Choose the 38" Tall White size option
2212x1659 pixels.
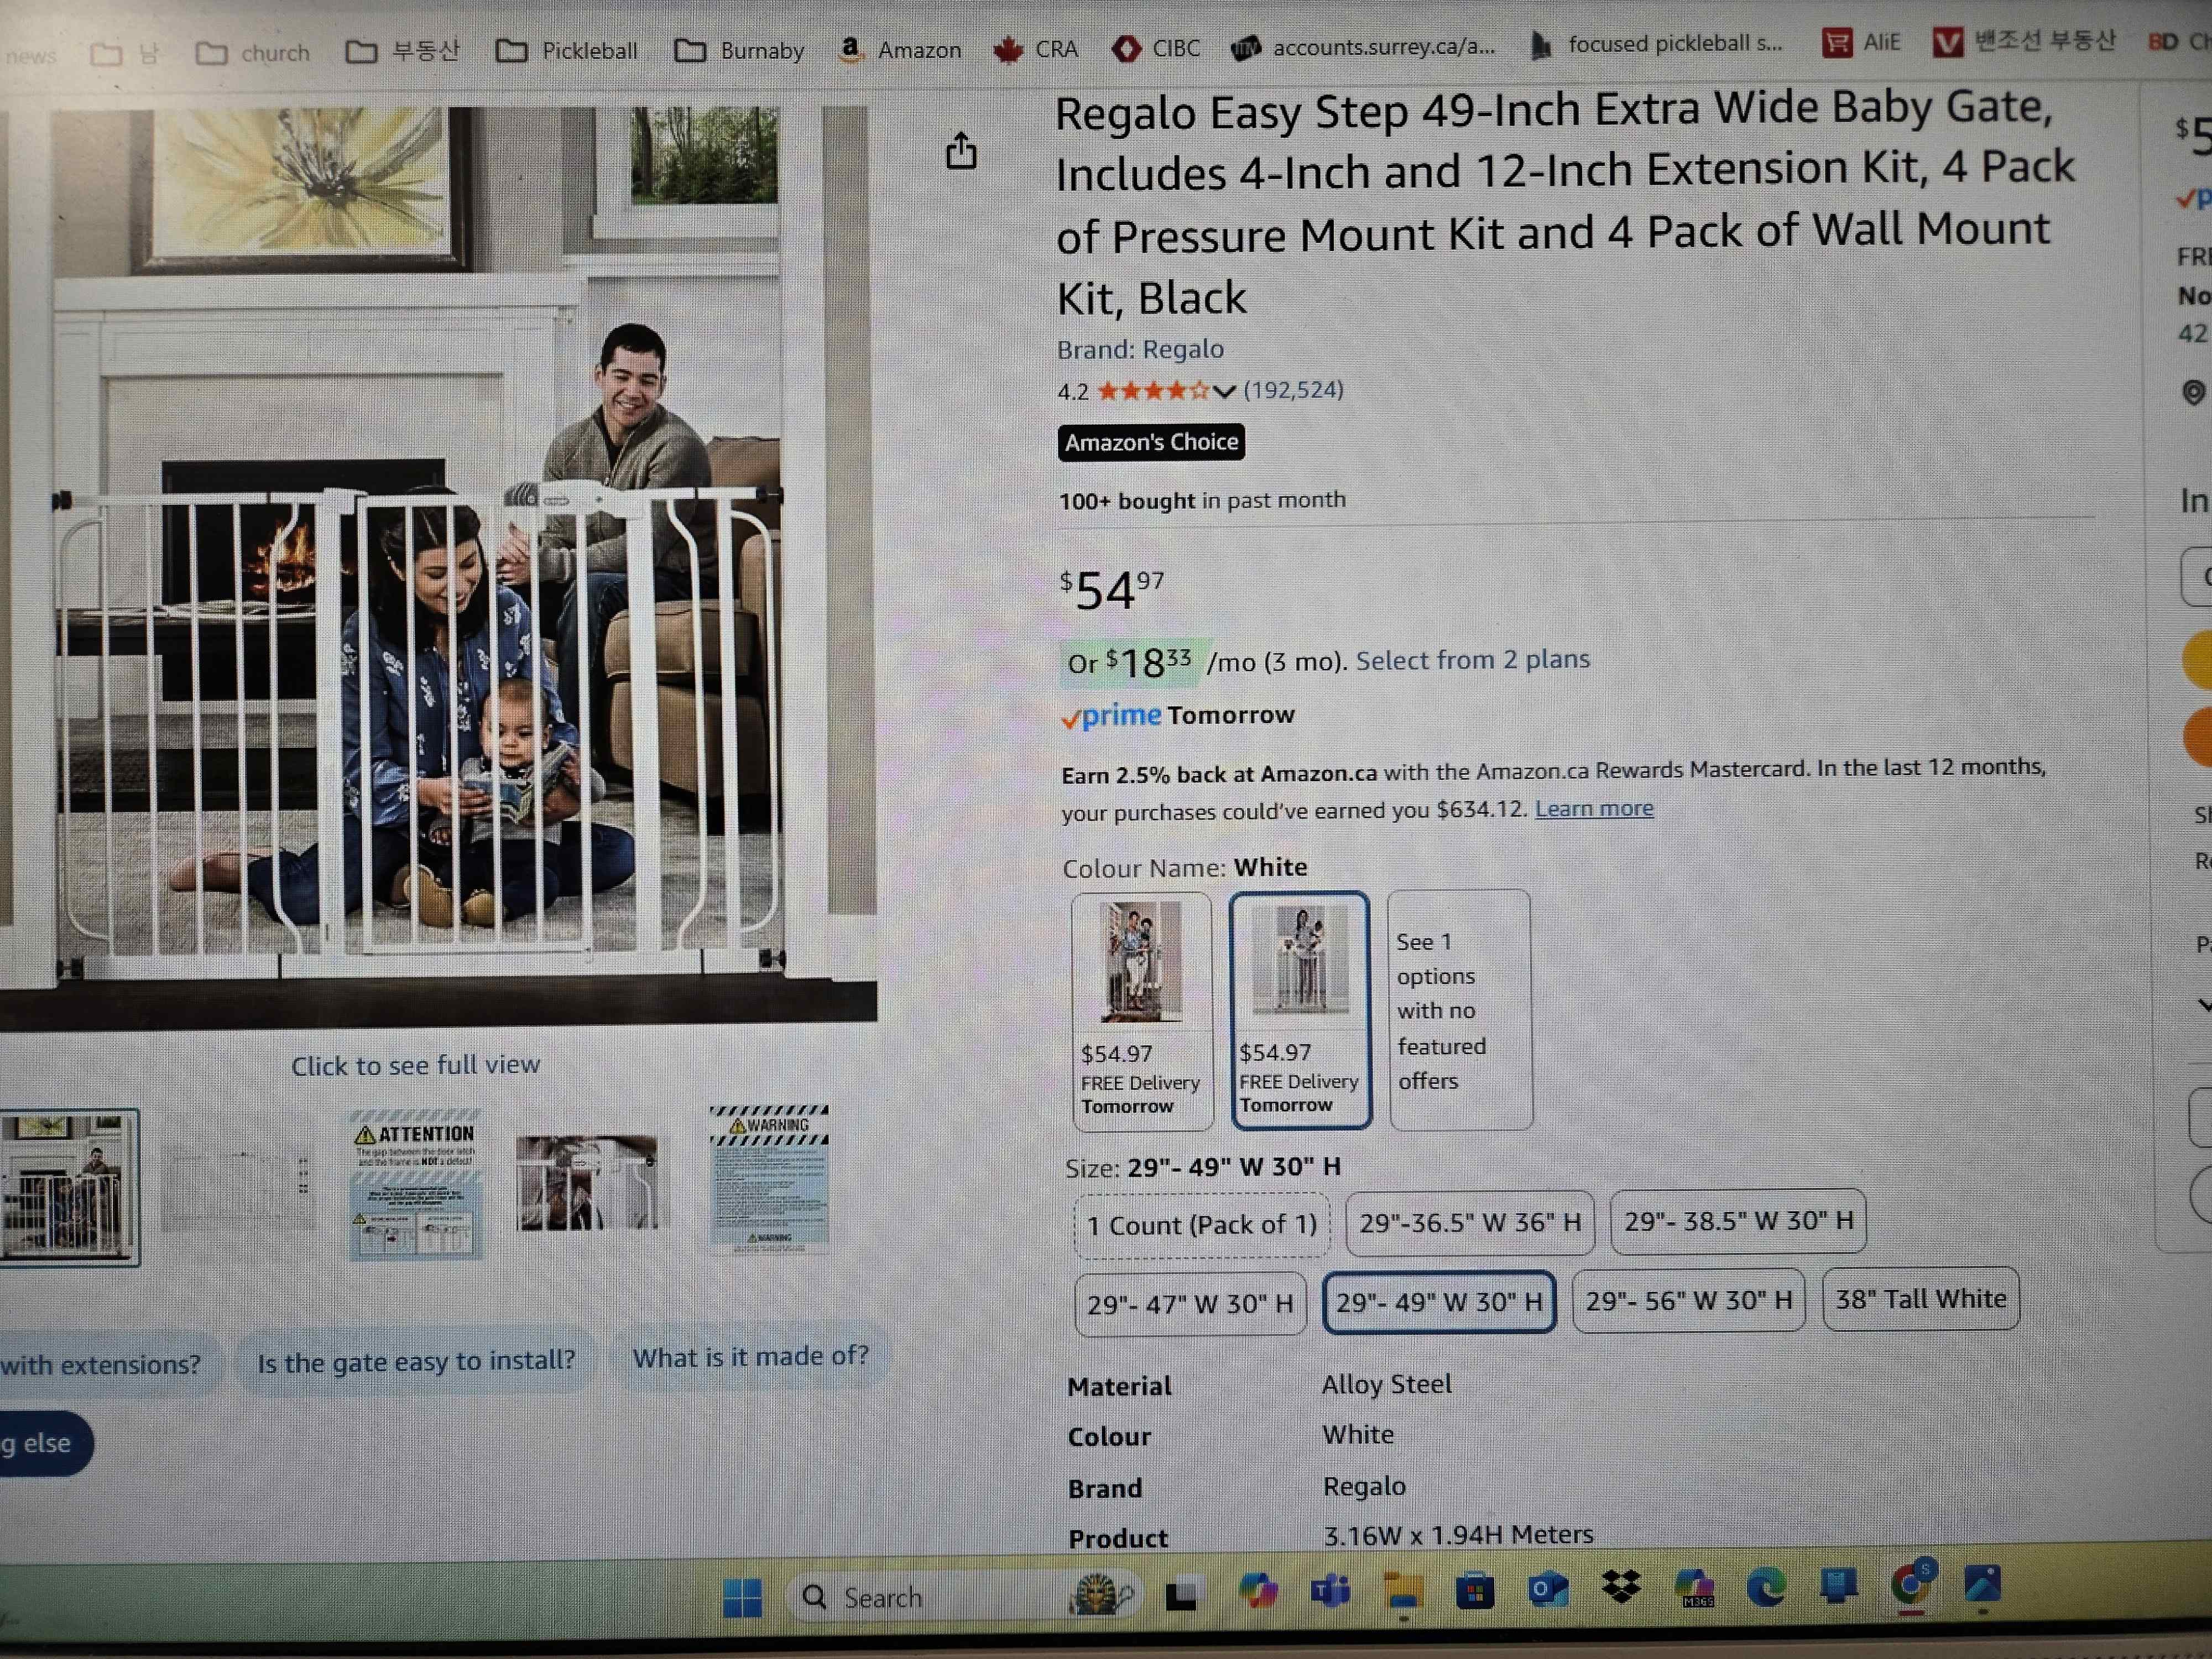tap(1920, 1298)
